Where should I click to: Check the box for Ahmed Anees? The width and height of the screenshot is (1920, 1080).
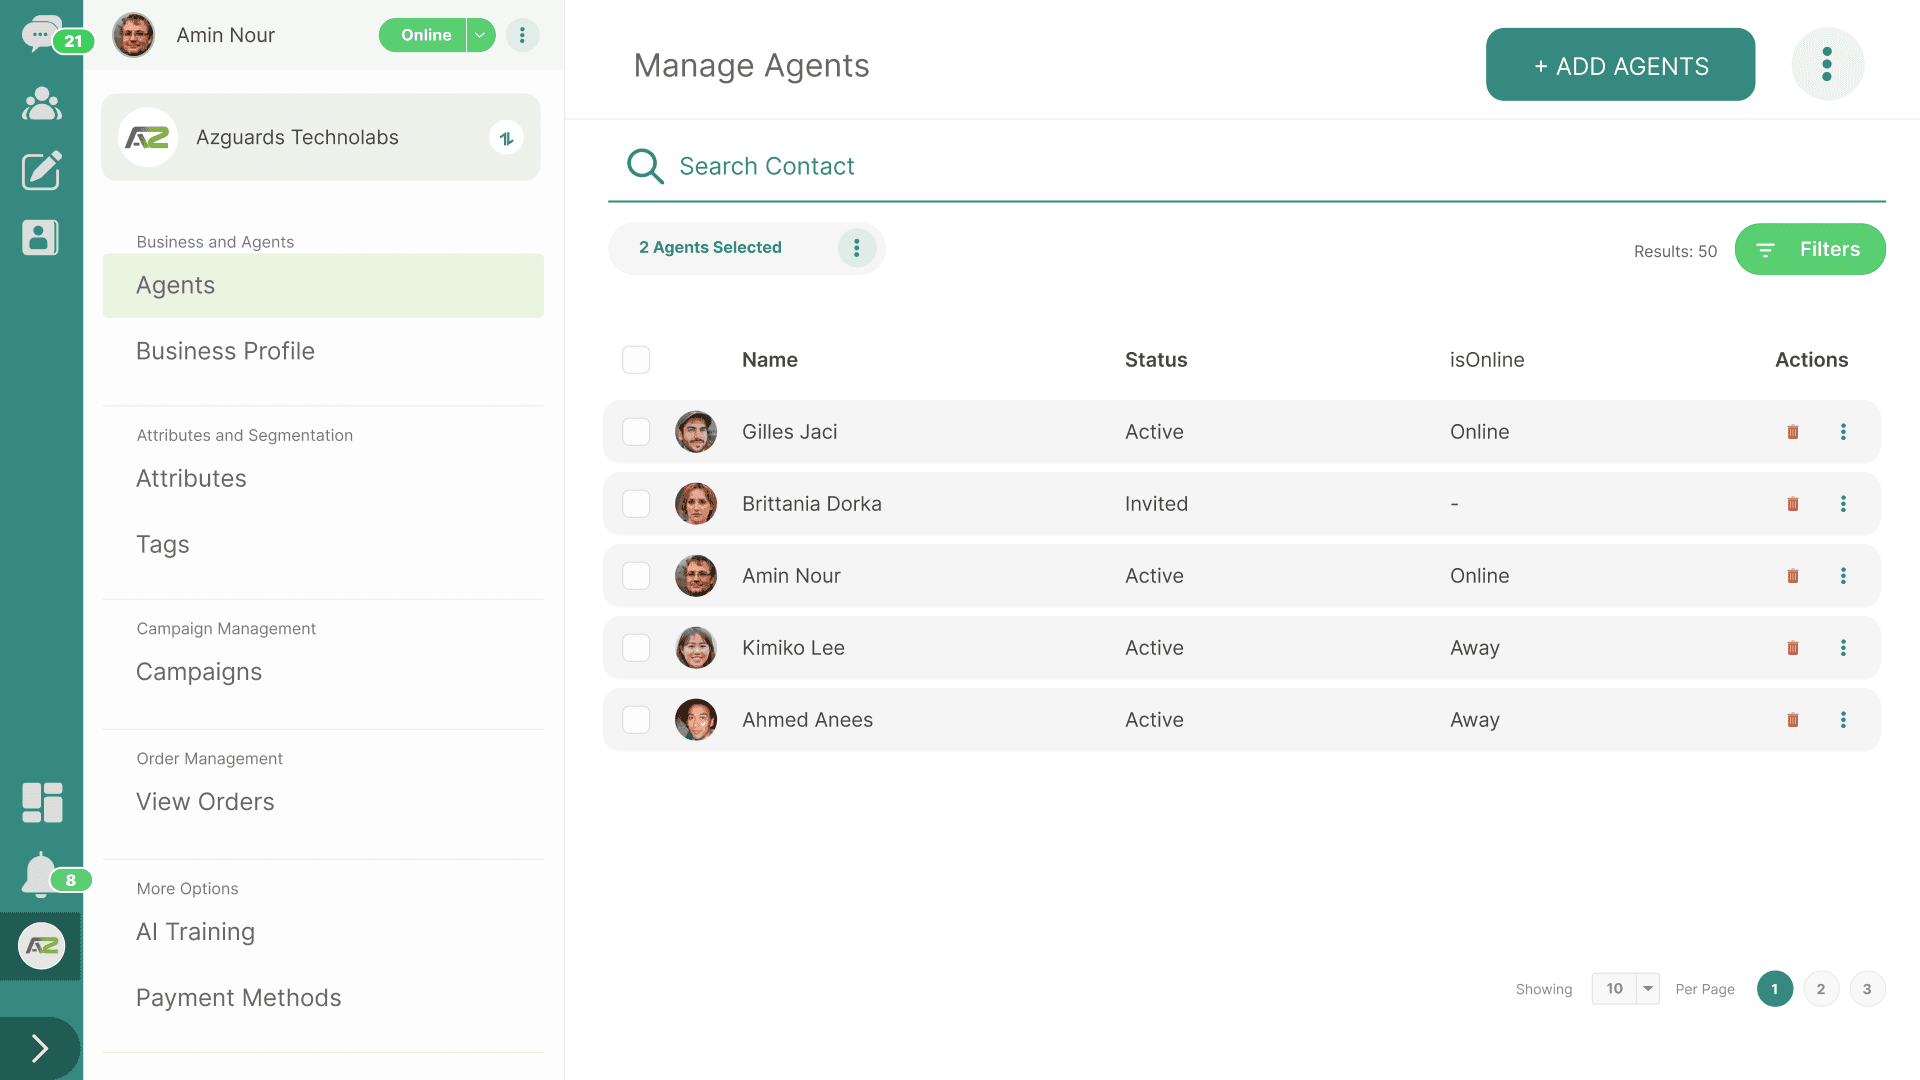pyautogui.click(x=636, y=720)
